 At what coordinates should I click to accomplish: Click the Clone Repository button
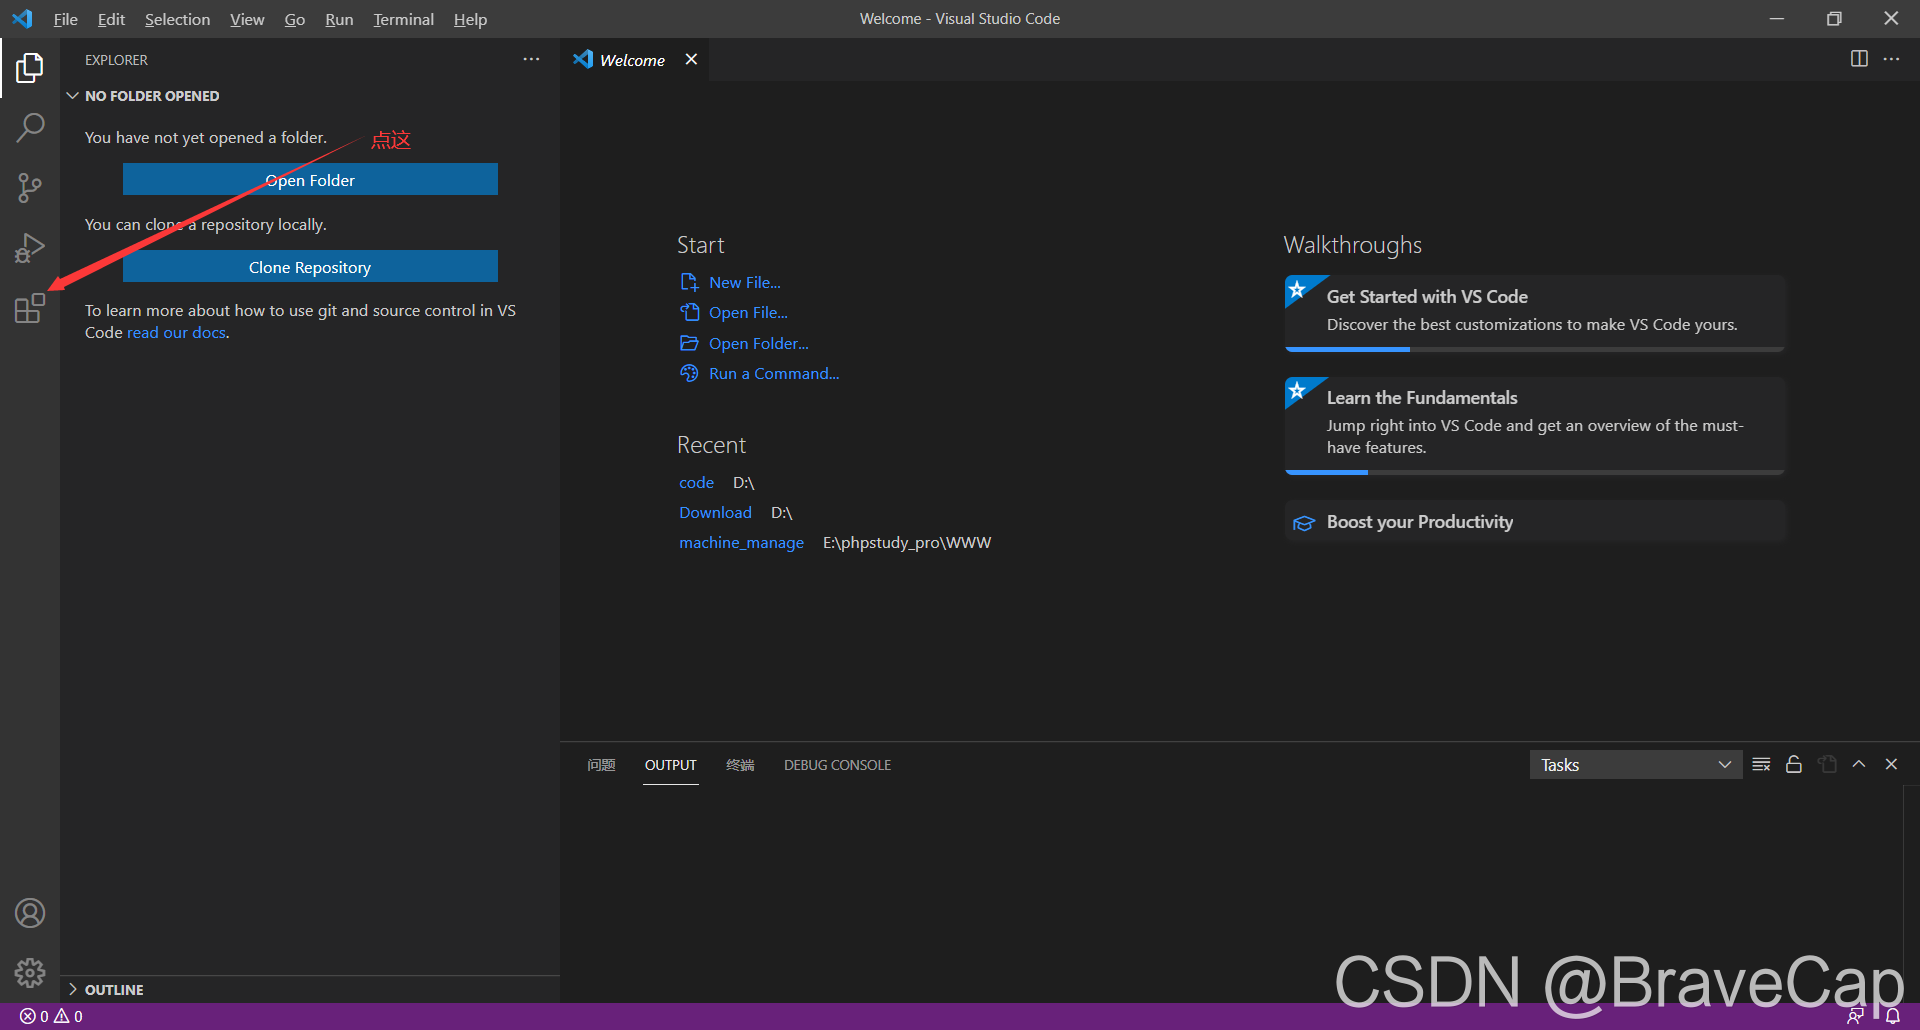(x=310, y=267)
